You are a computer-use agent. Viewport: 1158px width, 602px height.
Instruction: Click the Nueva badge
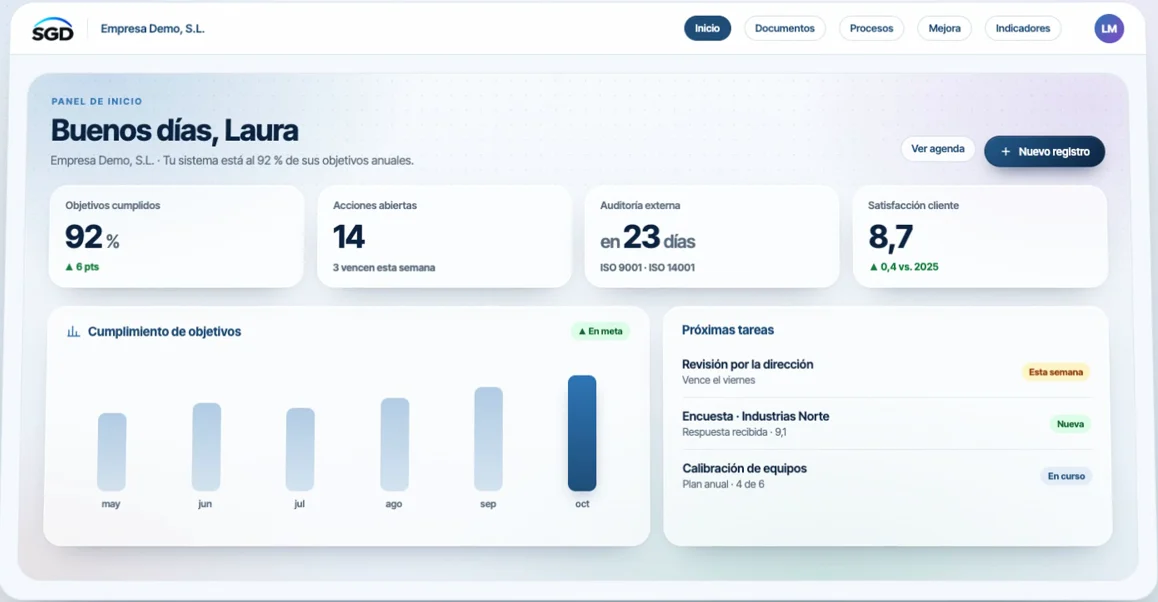pyautogui.click(x=1070, y=424)
